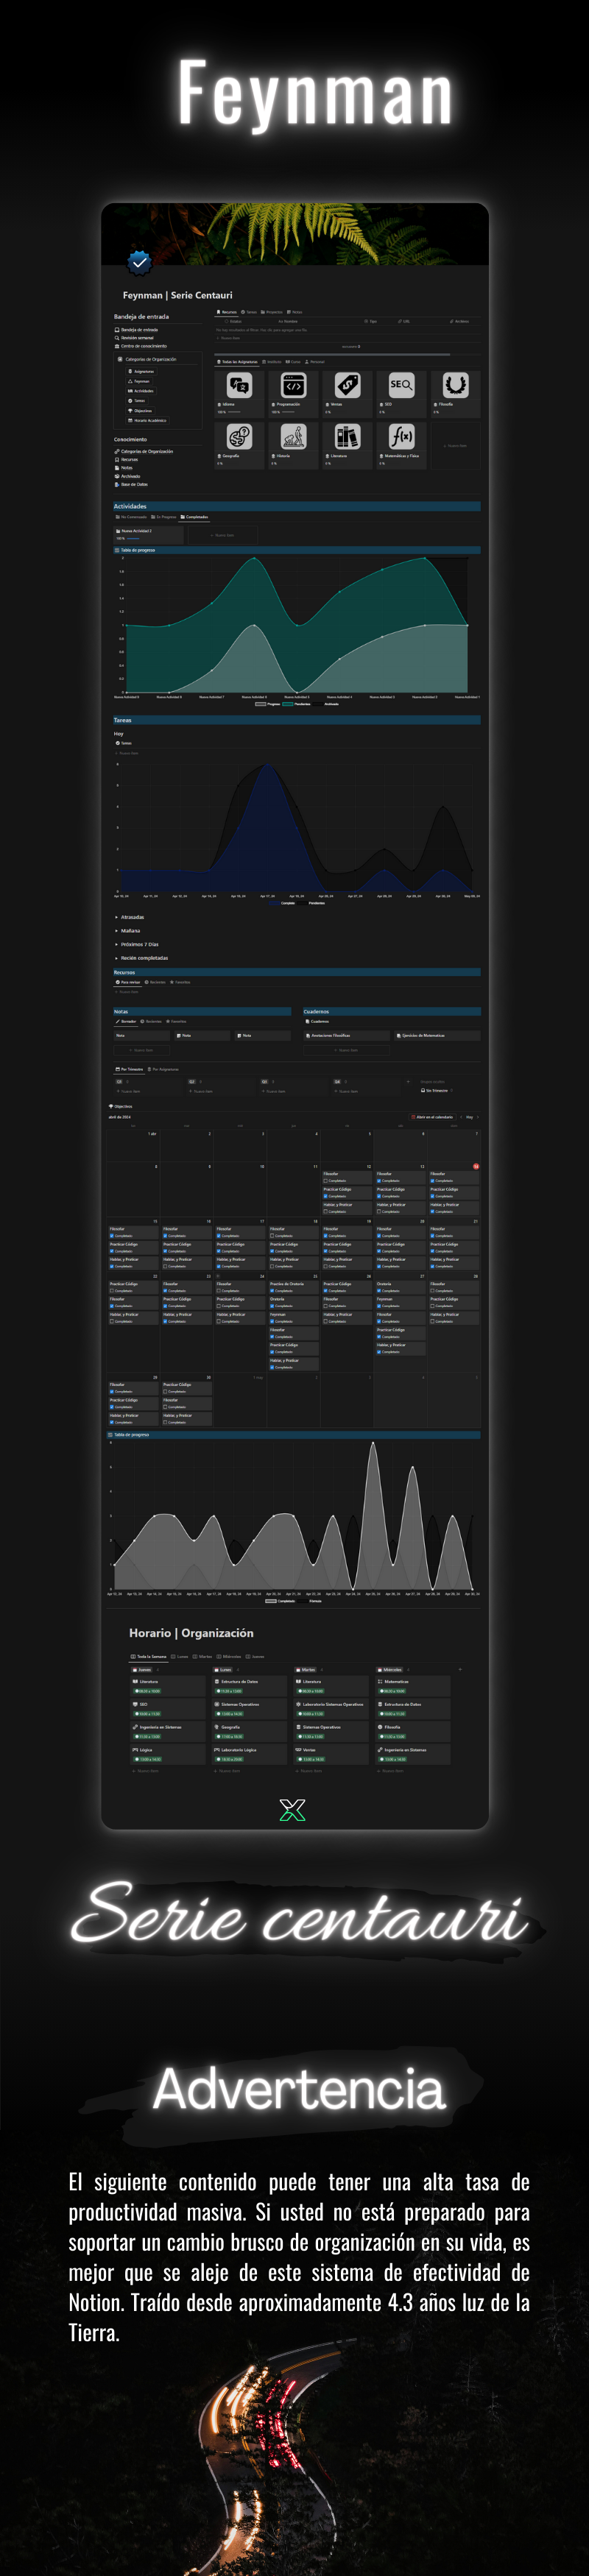Switch to the Personal tab
The image size is (589, 2576).
[315, 362]
